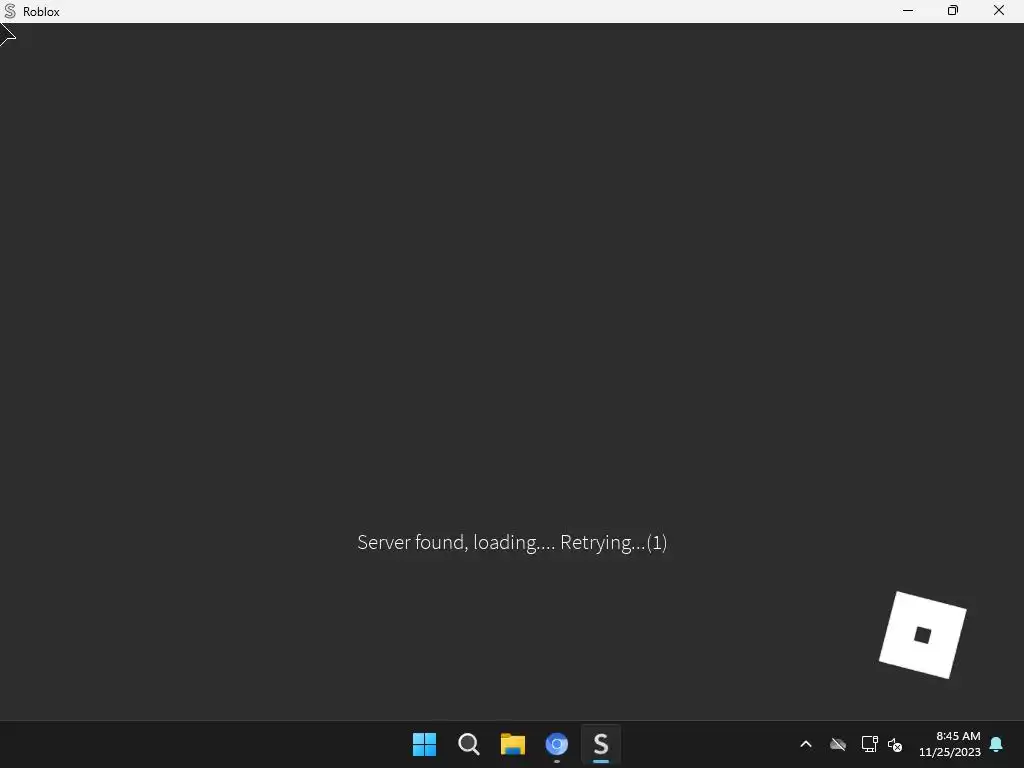Click the 'Server found, loading' status text
1024x768 pixels.
coord(512,542)
